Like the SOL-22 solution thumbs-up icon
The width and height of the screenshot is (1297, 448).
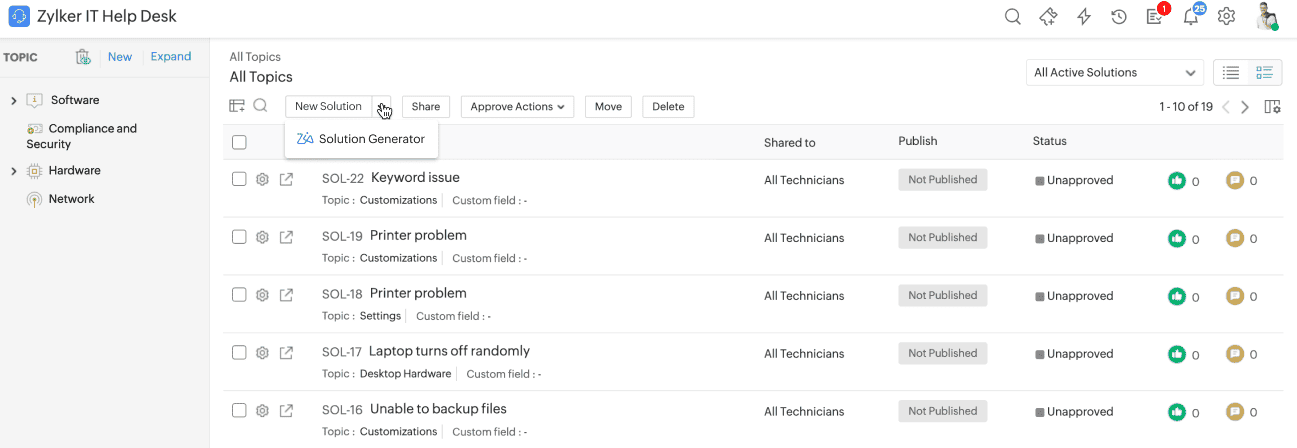click(x=1176, y=181)
